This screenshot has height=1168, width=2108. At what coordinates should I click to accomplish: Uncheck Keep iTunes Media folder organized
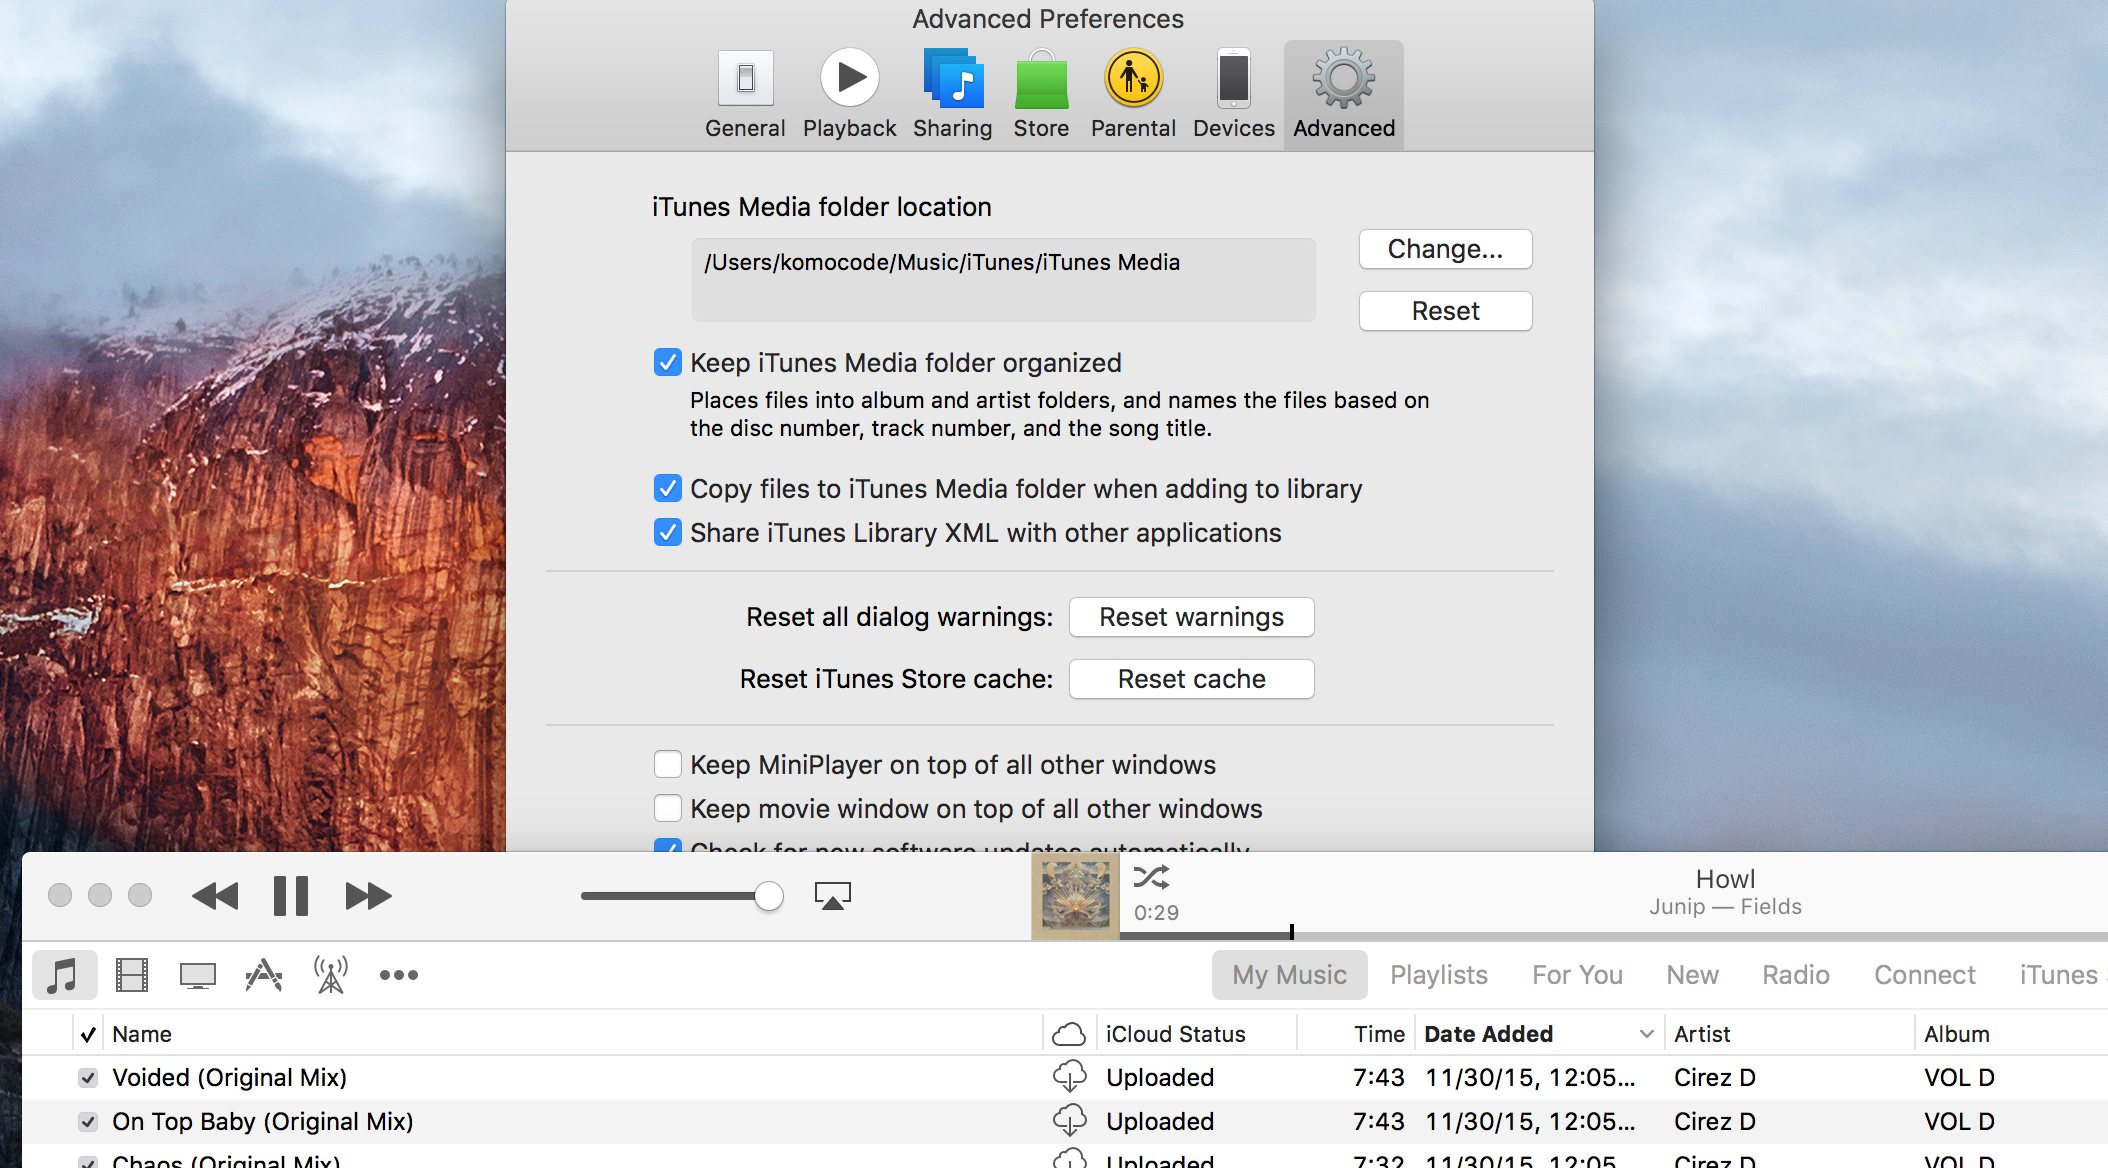coord(668,362)
